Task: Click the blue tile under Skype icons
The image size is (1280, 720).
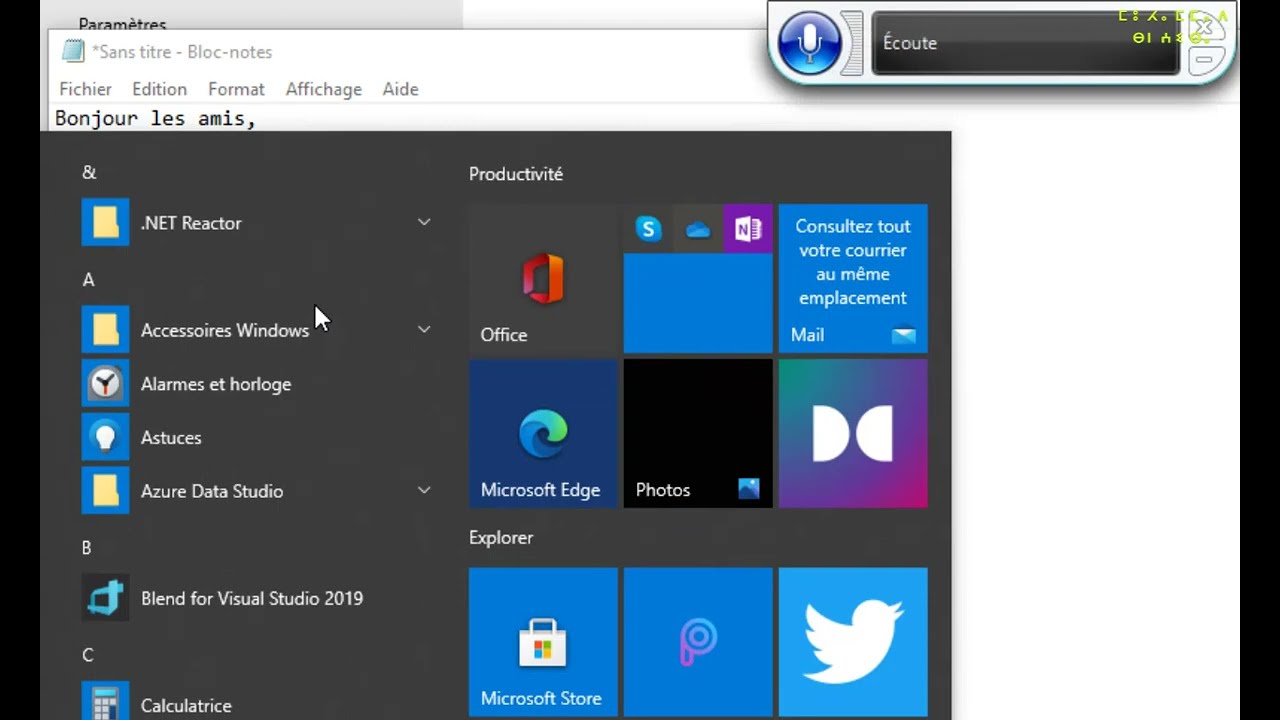Action: (x=698, y=303)
